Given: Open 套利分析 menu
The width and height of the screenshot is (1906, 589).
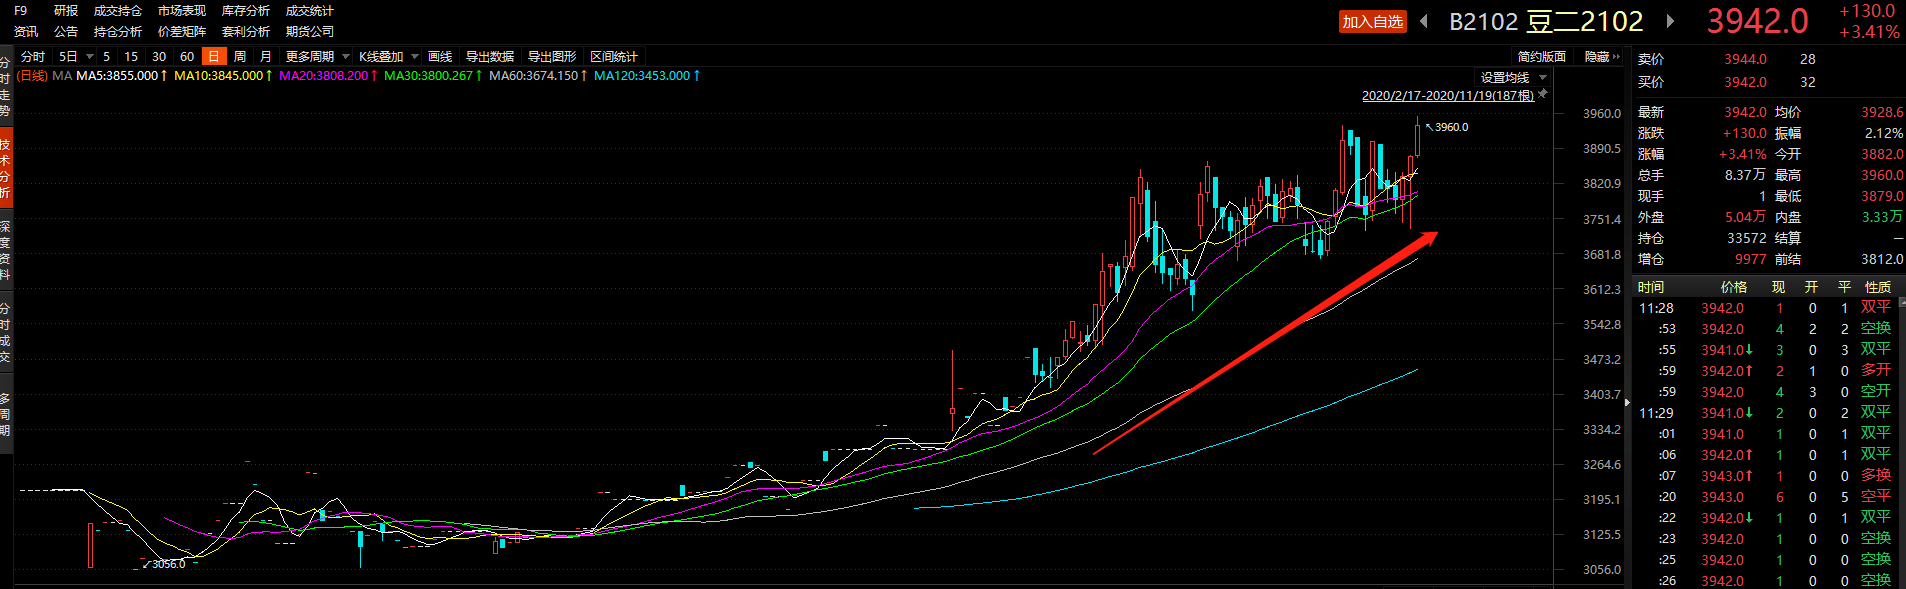Looking at the screenshot, I should click(x=246, y=32).
